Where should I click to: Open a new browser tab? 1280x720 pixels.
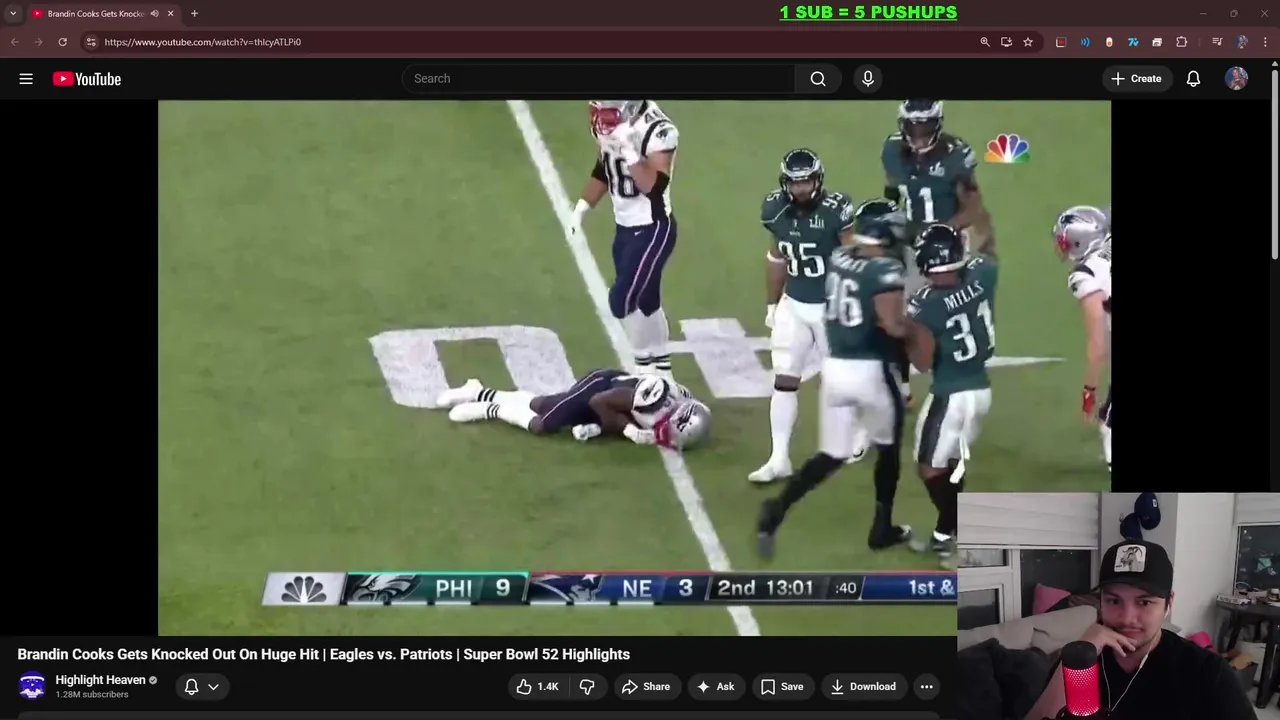pos(194,13)
